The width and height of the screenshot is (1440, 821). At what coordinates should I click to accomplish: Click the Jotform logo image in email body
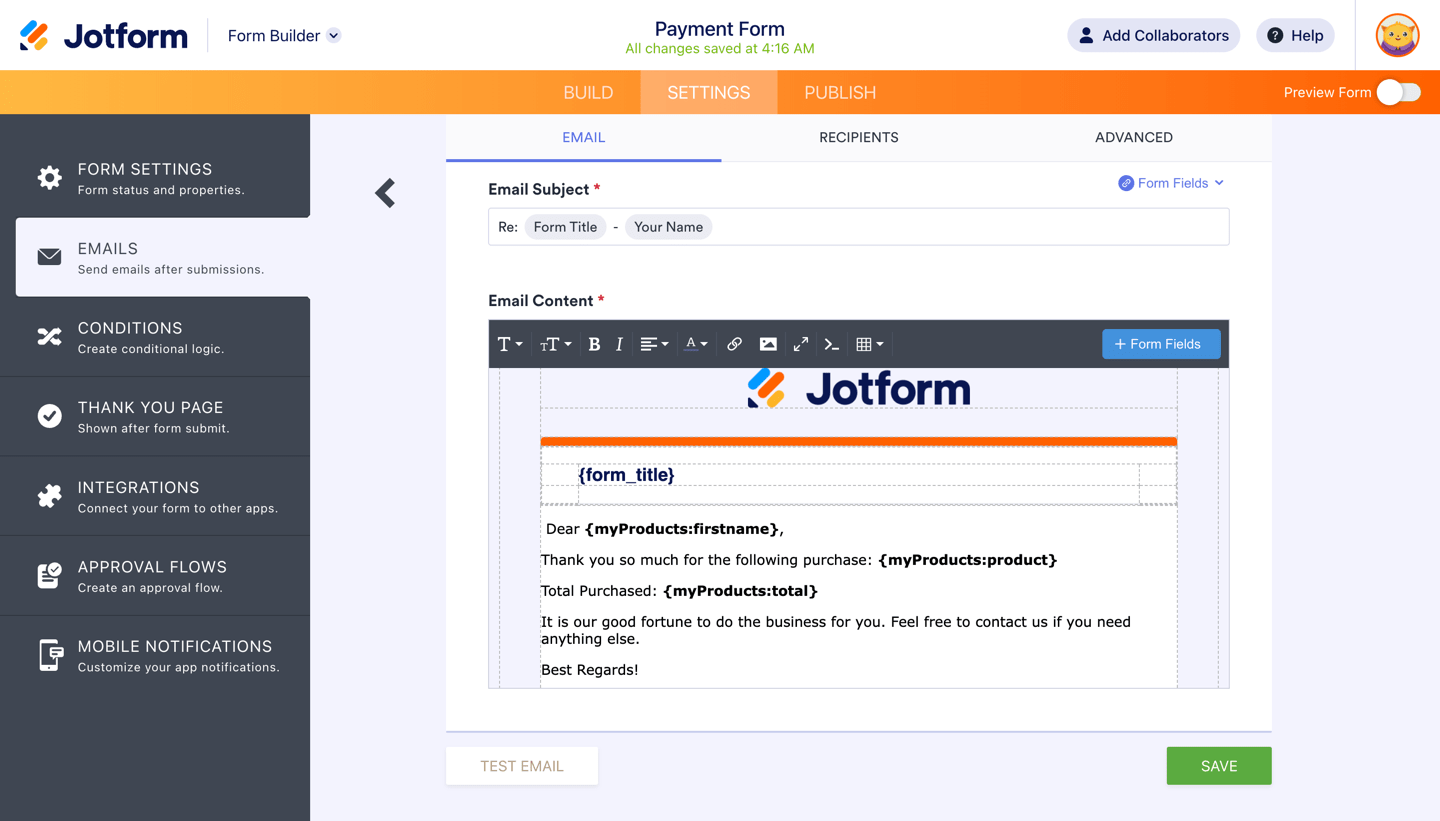(x=859, y=388)
